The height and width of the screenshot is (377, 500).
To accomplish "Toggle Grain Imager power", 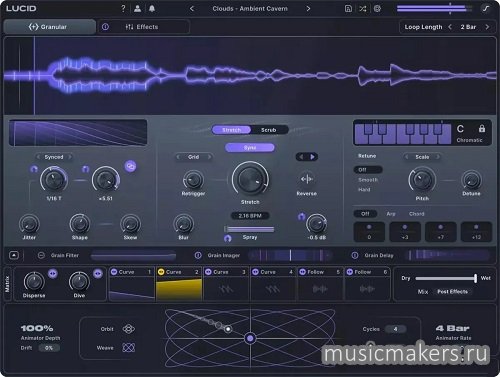I will [x=198, y=255].
